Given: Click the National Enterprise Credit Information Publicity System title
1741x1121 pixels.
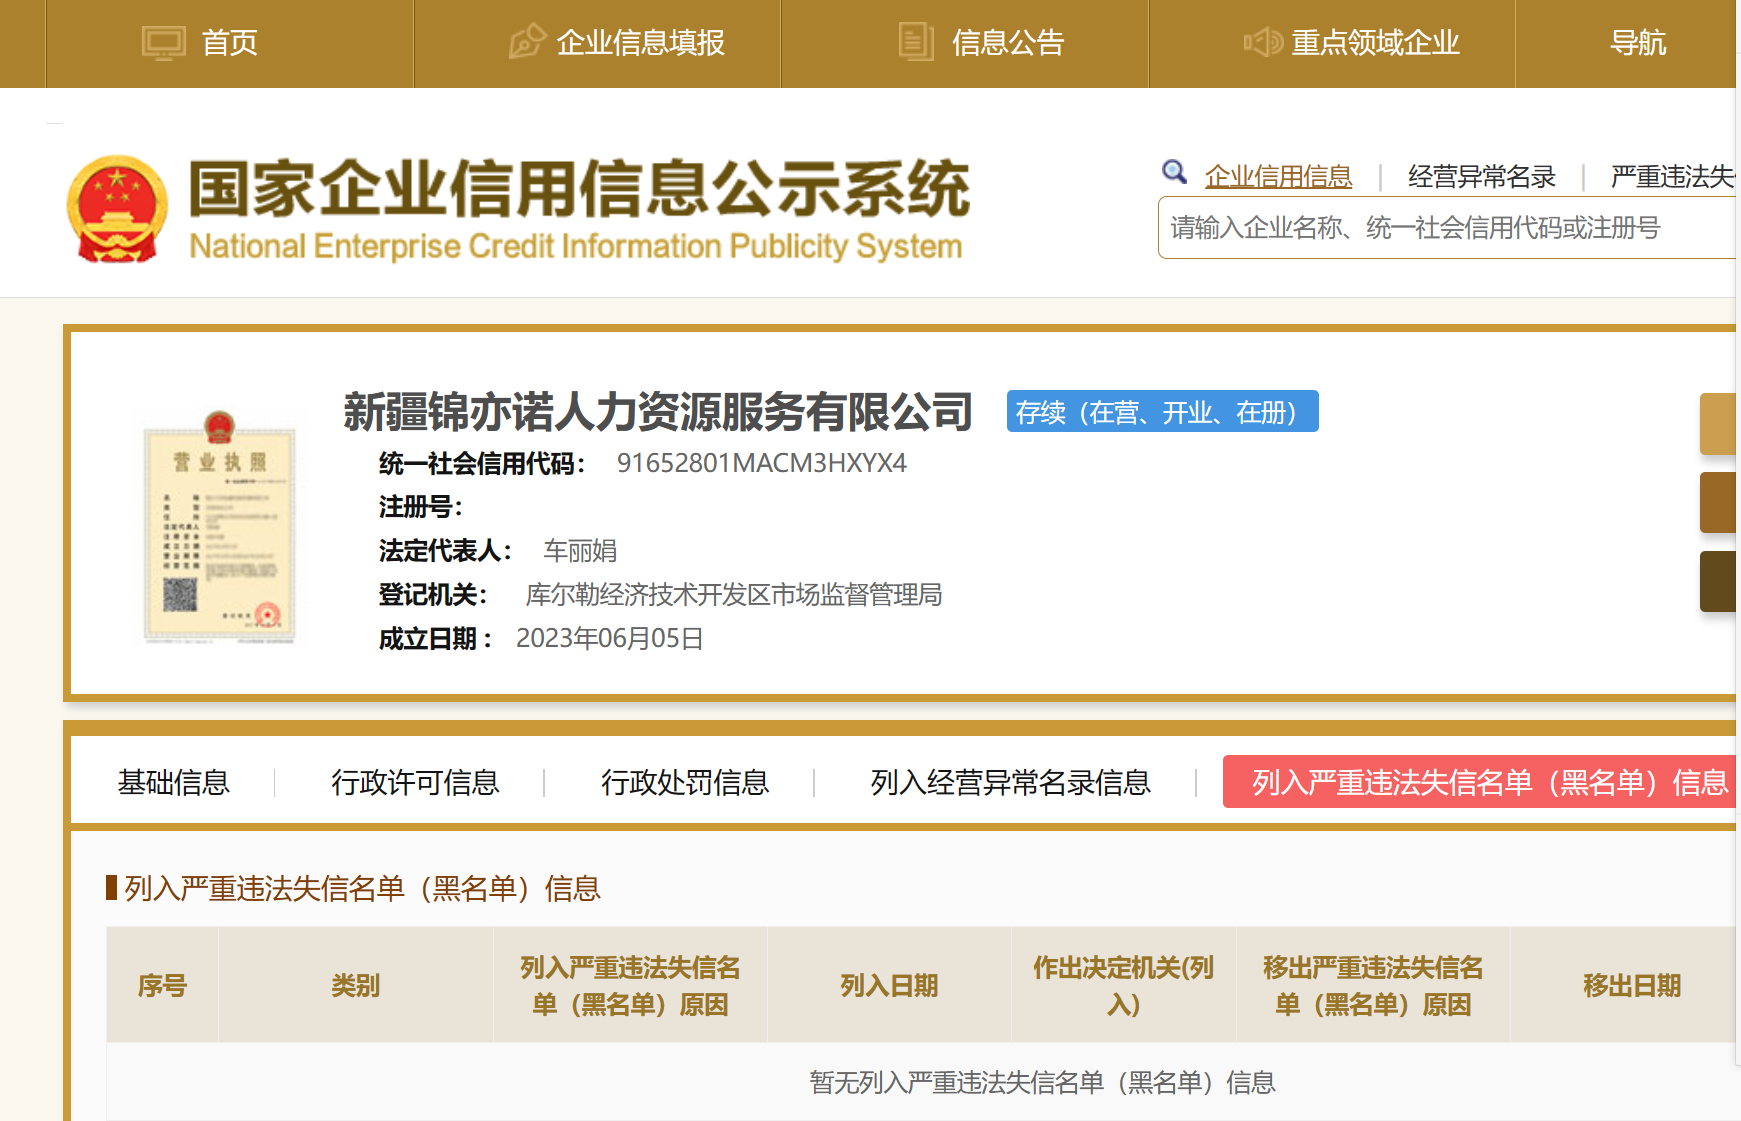Looking at the screenshot, I should tap(576, 246).
